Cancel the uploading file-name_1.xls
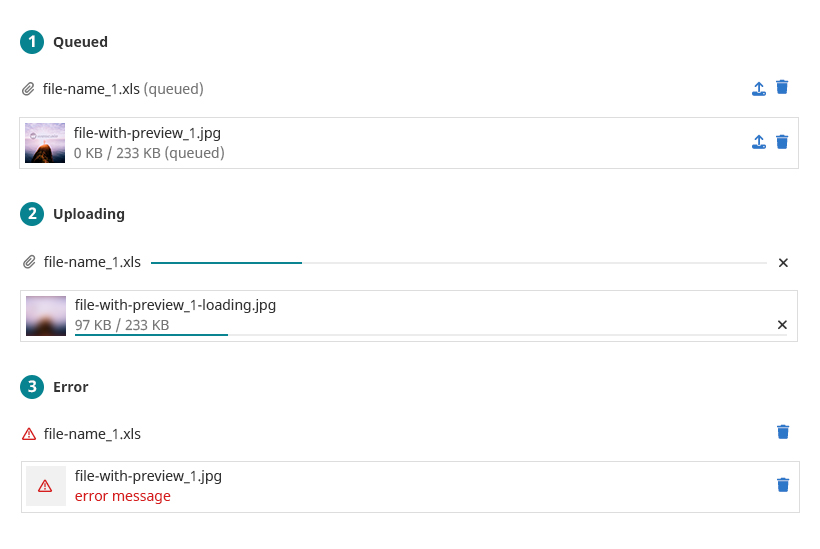Viewport: 820px width, 549px height. point(783,262)
